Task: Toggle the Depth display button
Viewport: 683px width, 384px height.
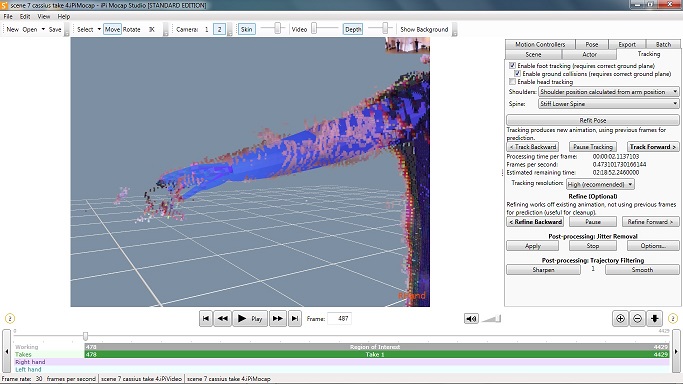Action: pyautogui.click(x=353, y=29)
